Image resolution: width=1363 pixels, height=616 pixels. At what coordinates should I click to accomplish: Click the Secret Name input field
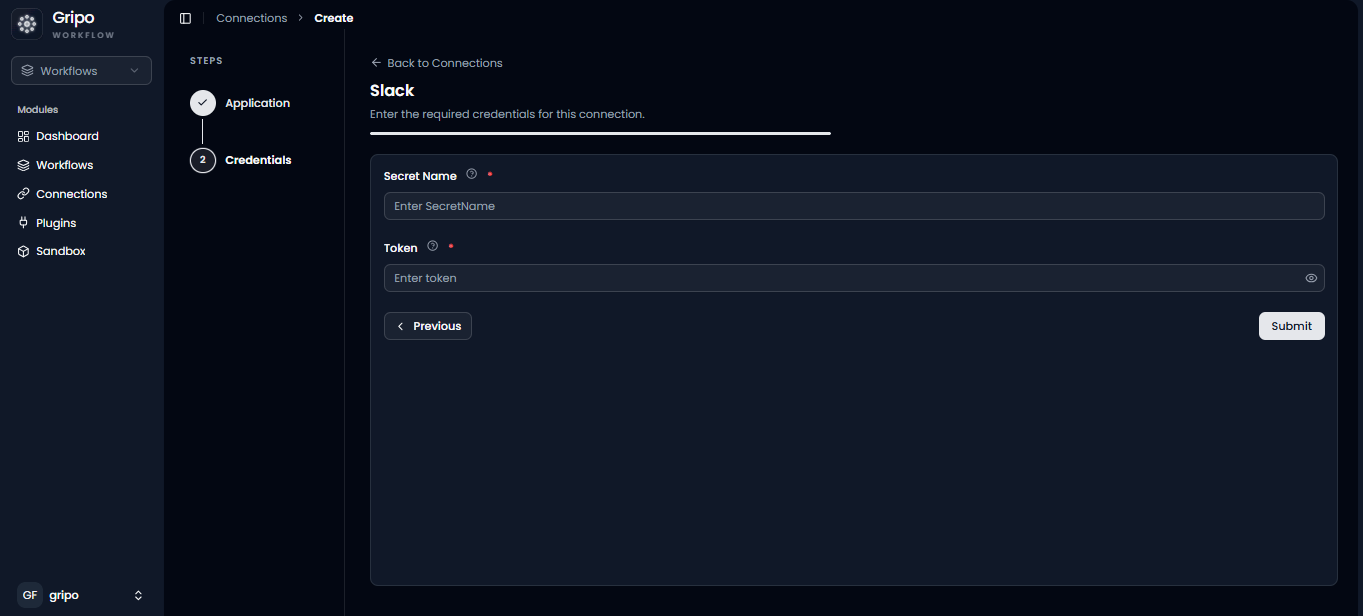coord(854,206)
